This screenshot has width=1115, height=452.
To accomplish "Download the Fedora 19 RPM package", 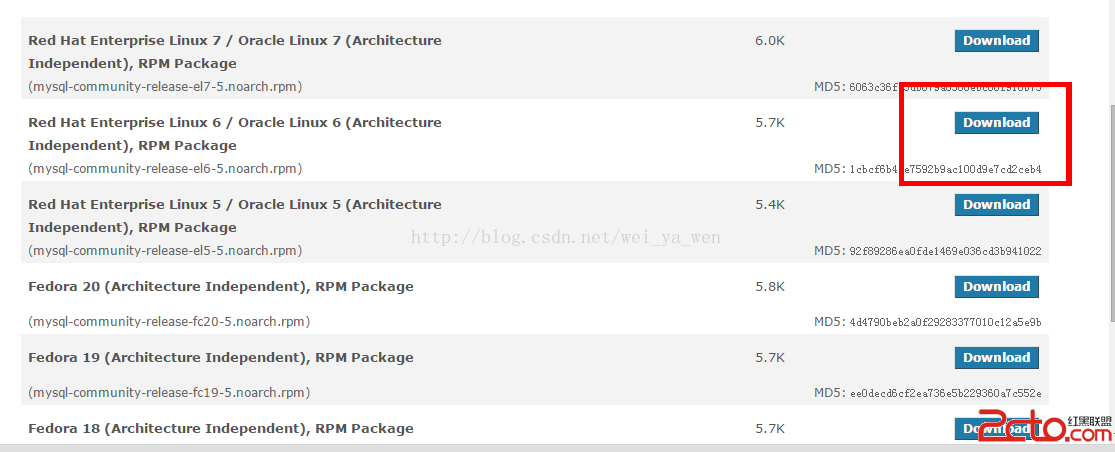I will point(996,357).
